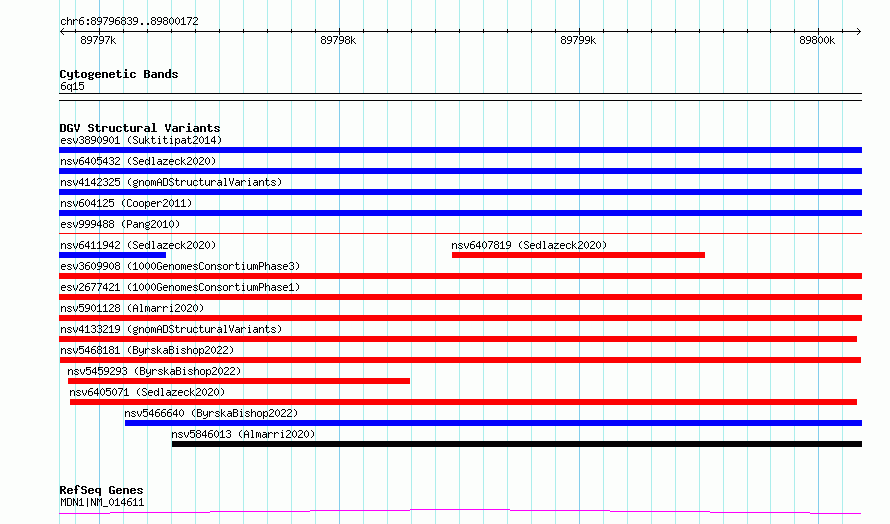Open nsv5901128 (Almarri2020) variant label
The width and height of the screenshot is (890, 524).
(132, 308)
